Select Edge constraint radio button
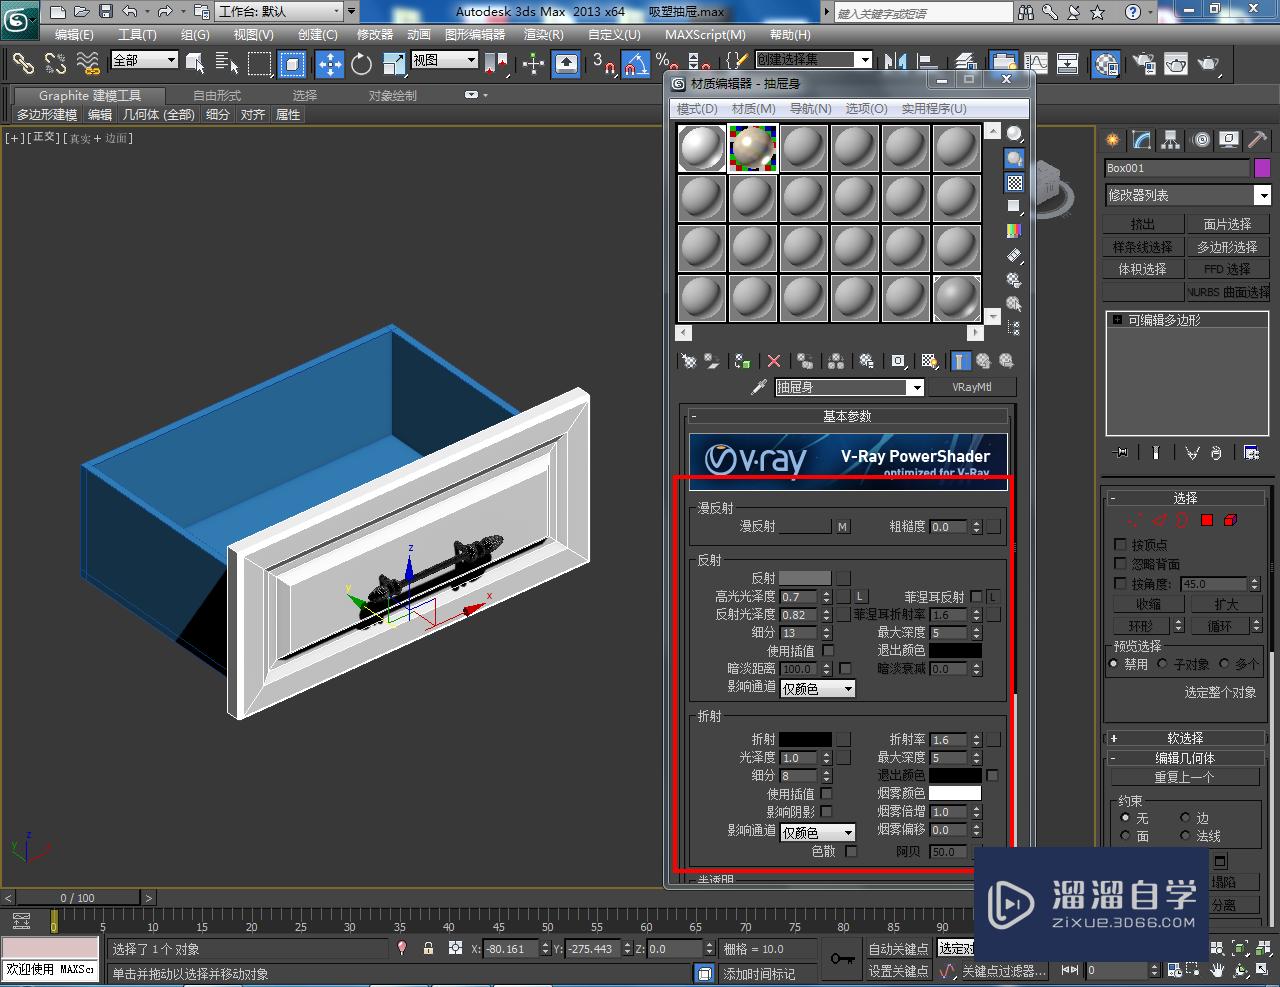This screenshot has height=987, width=1280. tap(1185, 817)
